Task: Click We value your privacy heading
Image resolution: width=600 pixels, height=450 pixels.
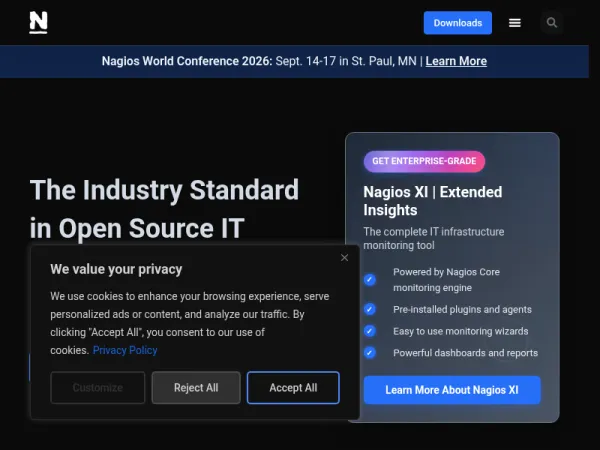Action: tap(116, 269)
